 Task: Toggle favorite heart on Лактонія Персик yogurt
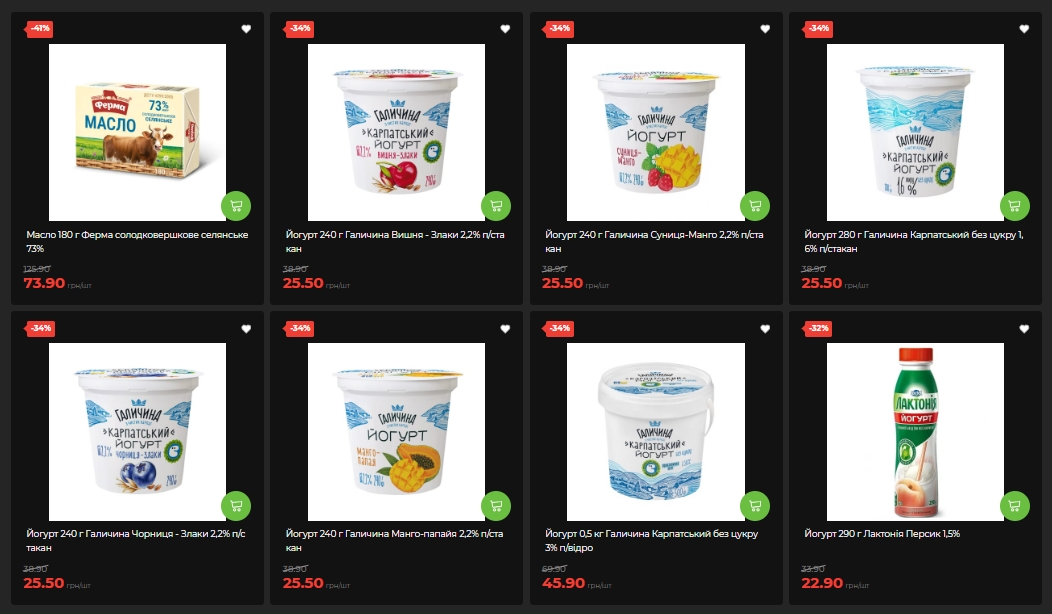click(x=1024, y=329)
